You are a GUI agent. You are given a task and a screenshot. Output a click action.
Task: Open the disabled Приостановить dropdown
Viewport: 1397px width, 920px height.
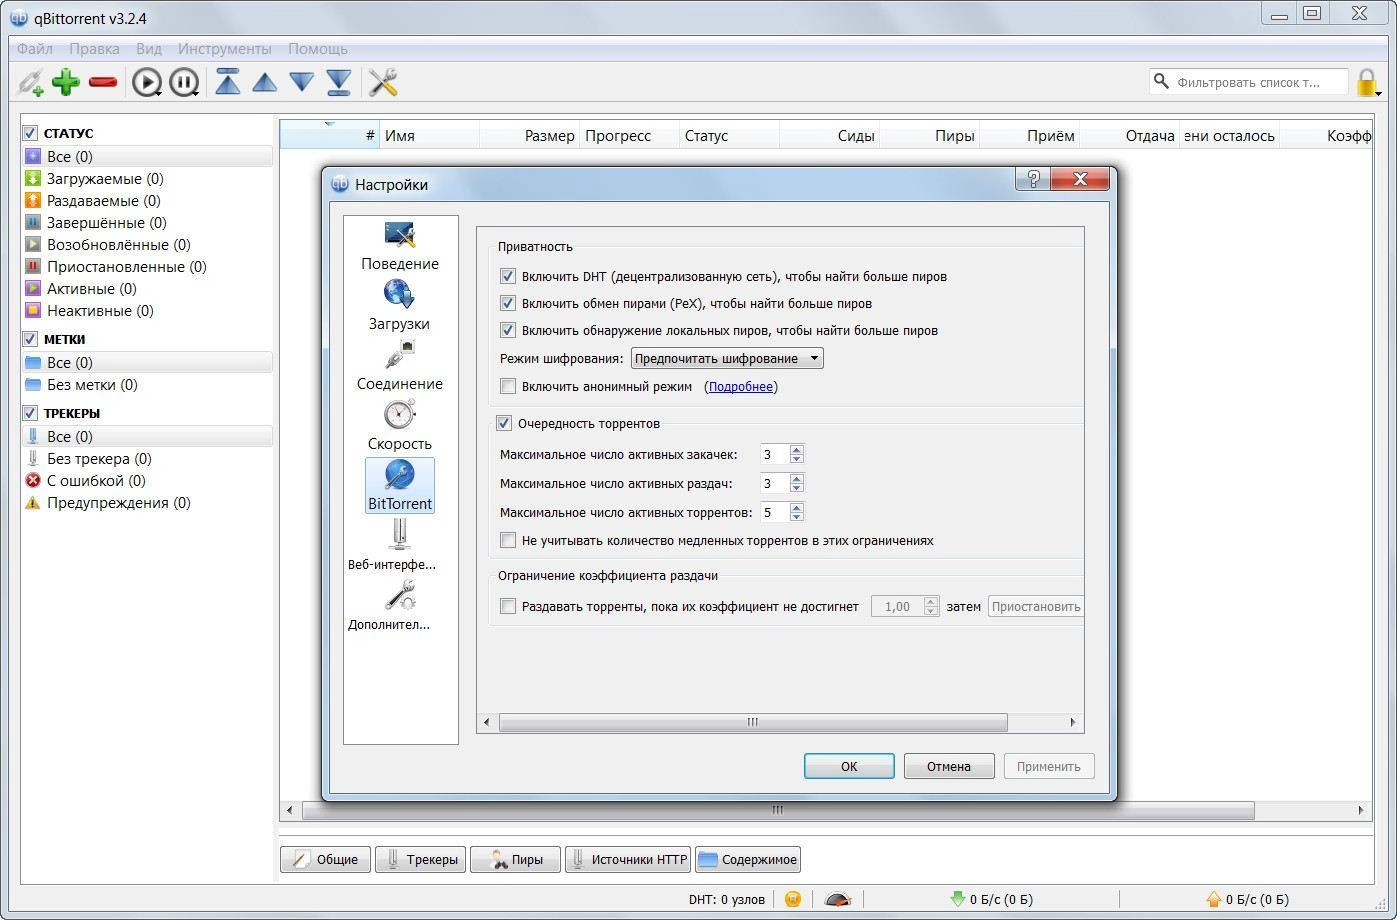coord(1036,606)
